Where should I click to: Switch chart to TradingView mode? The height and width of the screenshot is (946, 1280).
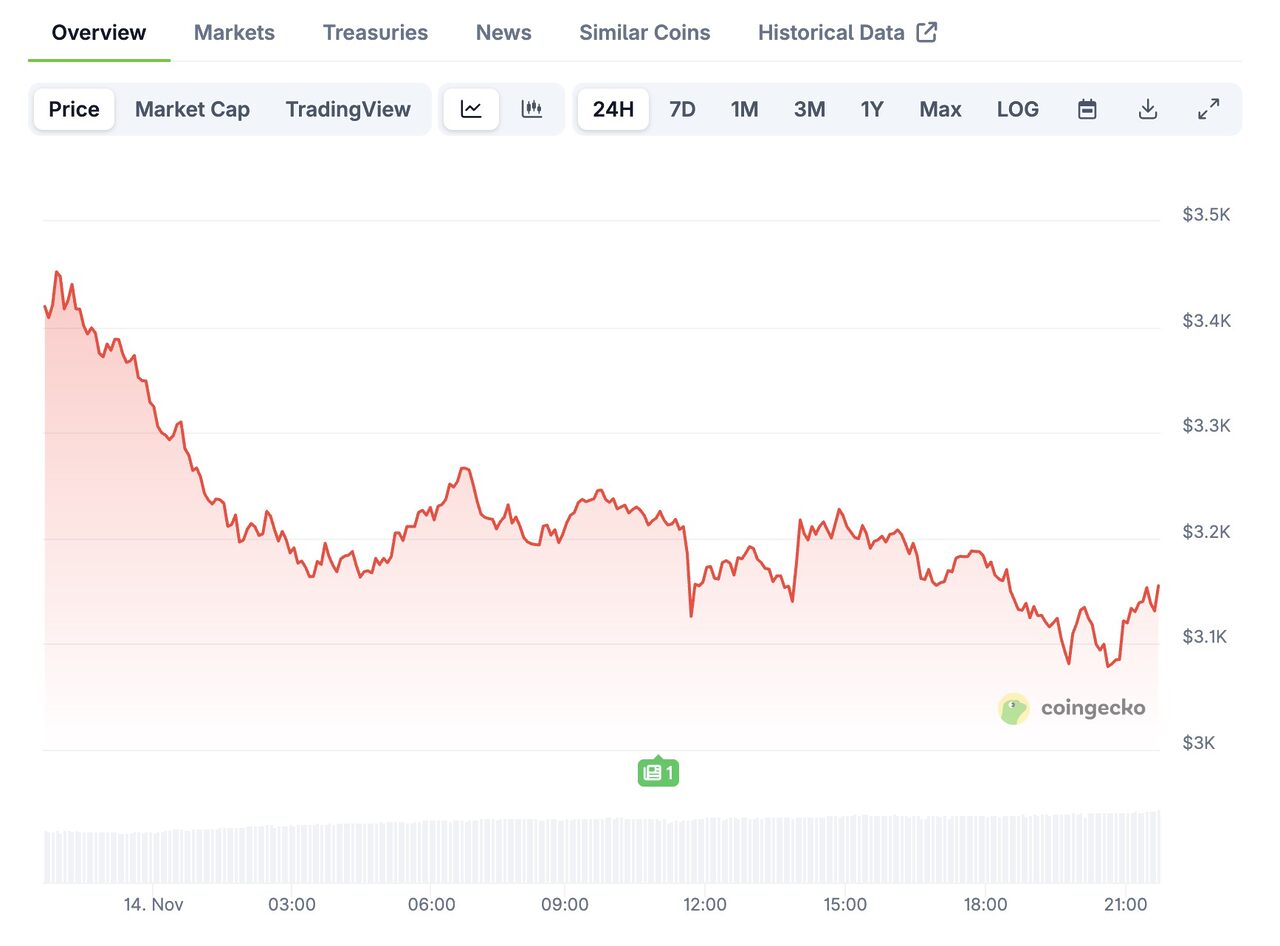348,109
